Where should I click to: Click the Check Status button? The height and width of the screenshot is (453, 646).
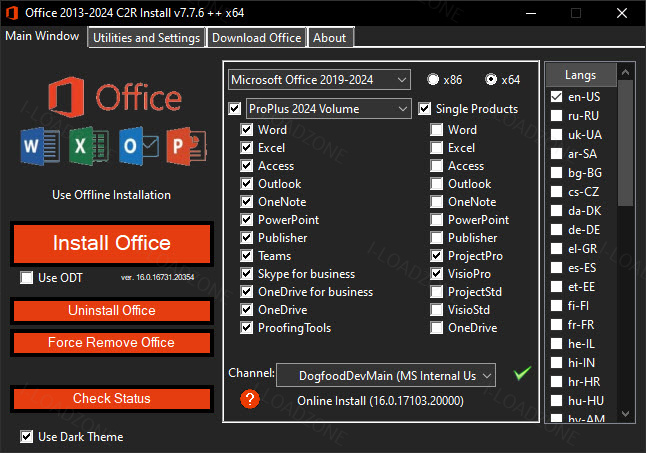(x=112, y=399)
